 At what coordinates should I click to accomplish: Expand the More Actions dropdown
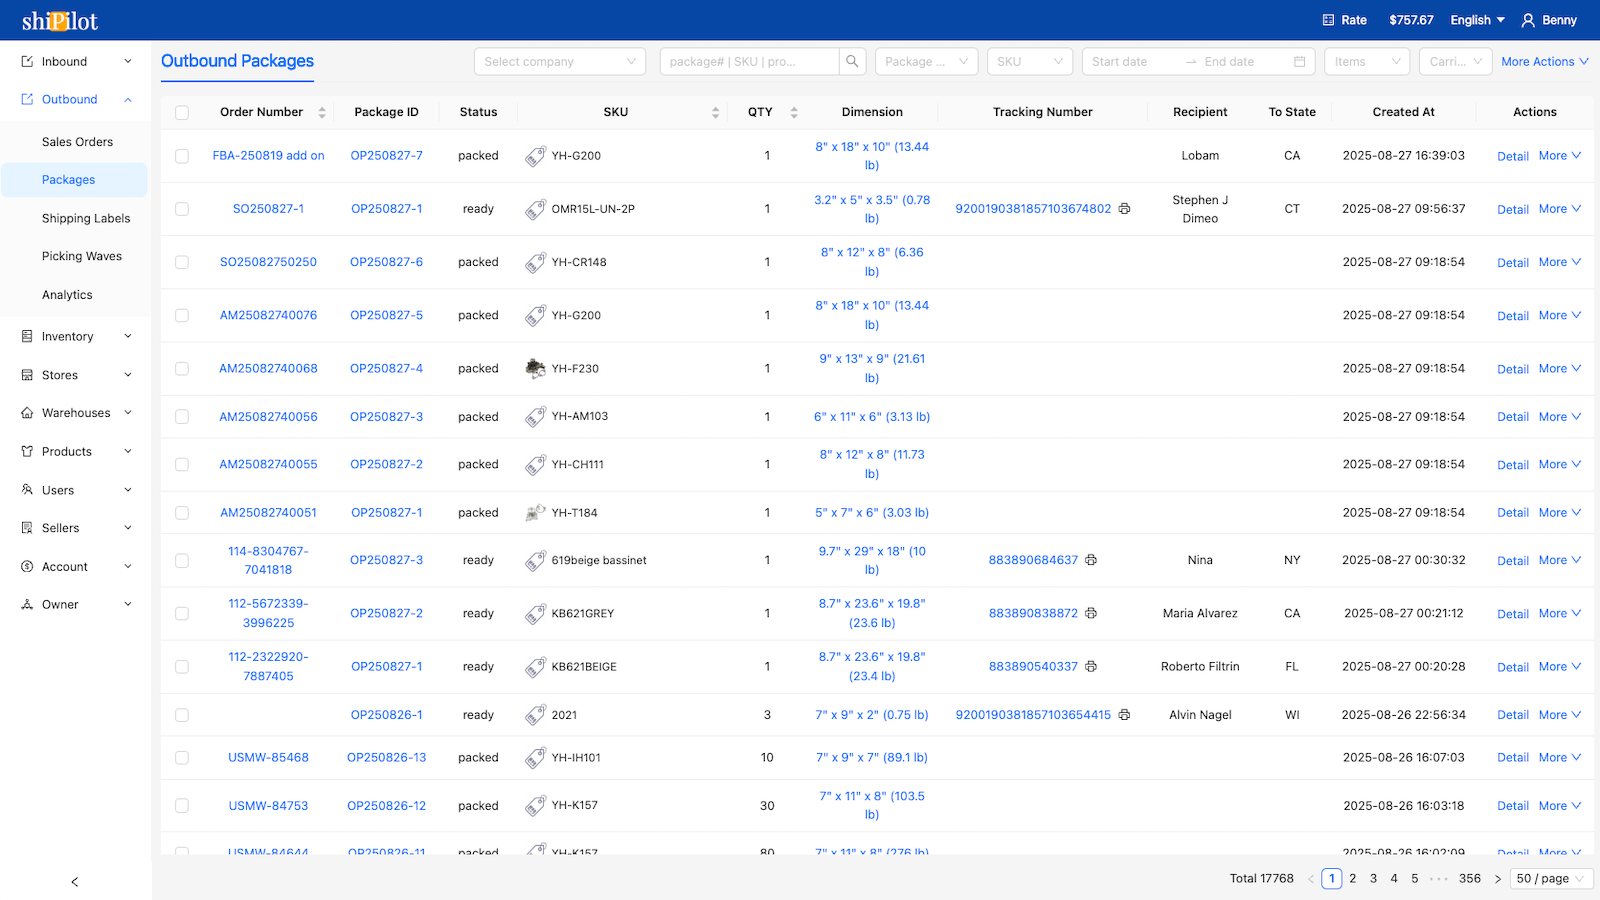1543,61
